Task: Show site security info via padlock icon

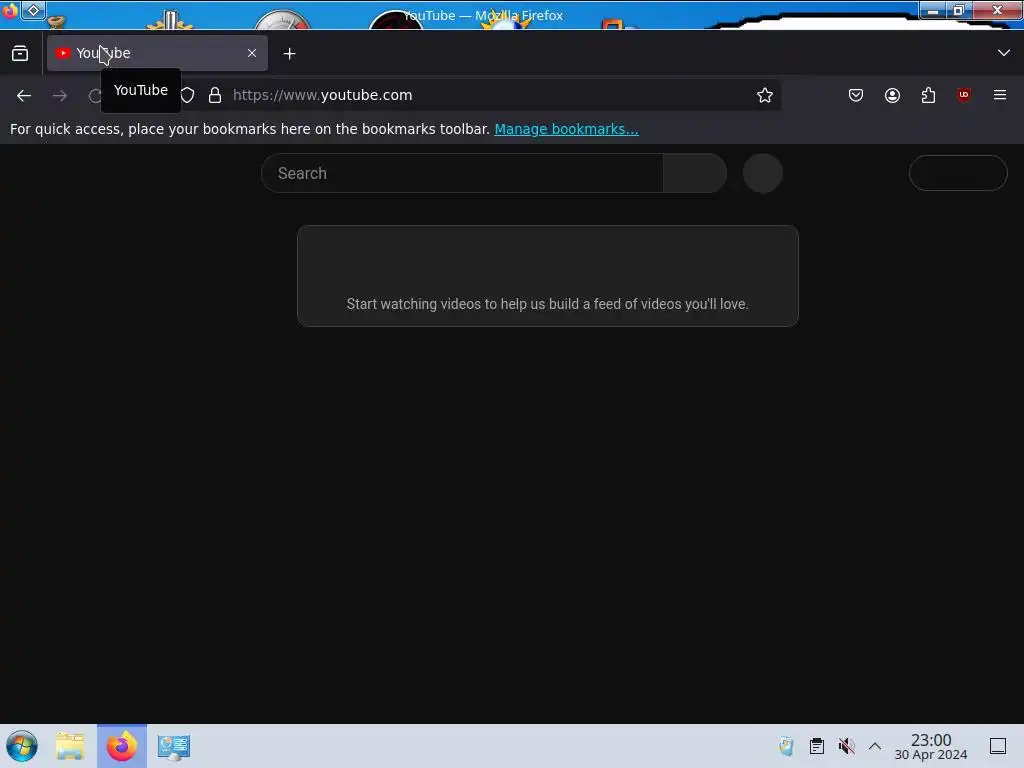Action: tap(215, 95)
